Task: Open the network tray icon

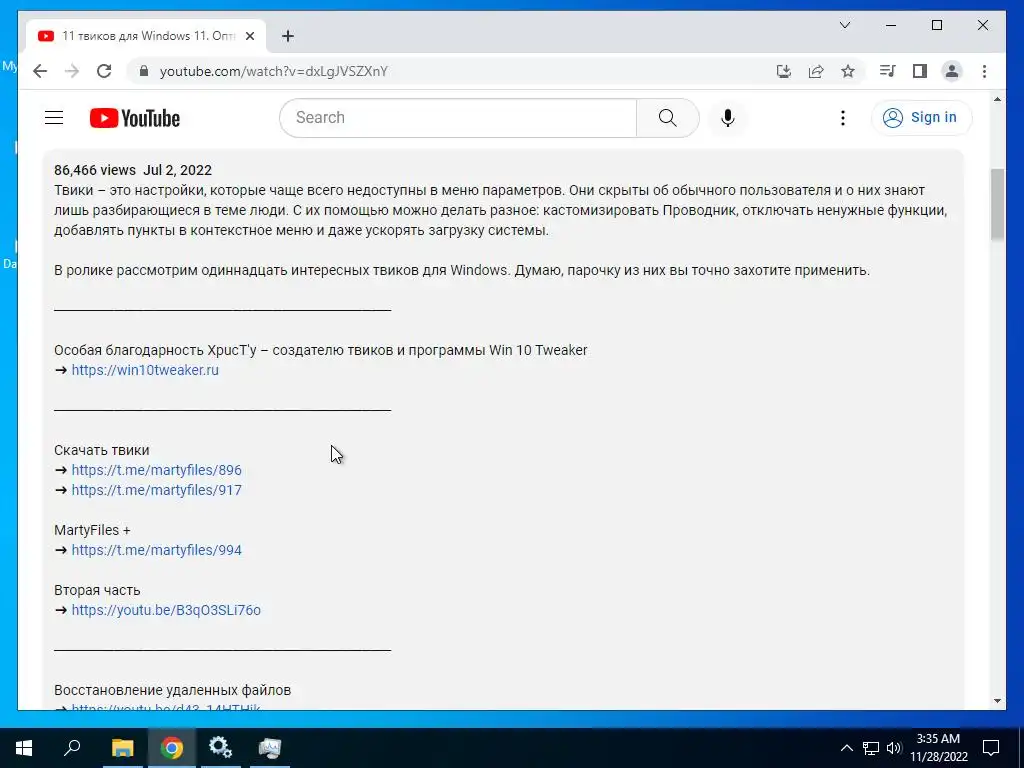Action: tap(871, 748)
